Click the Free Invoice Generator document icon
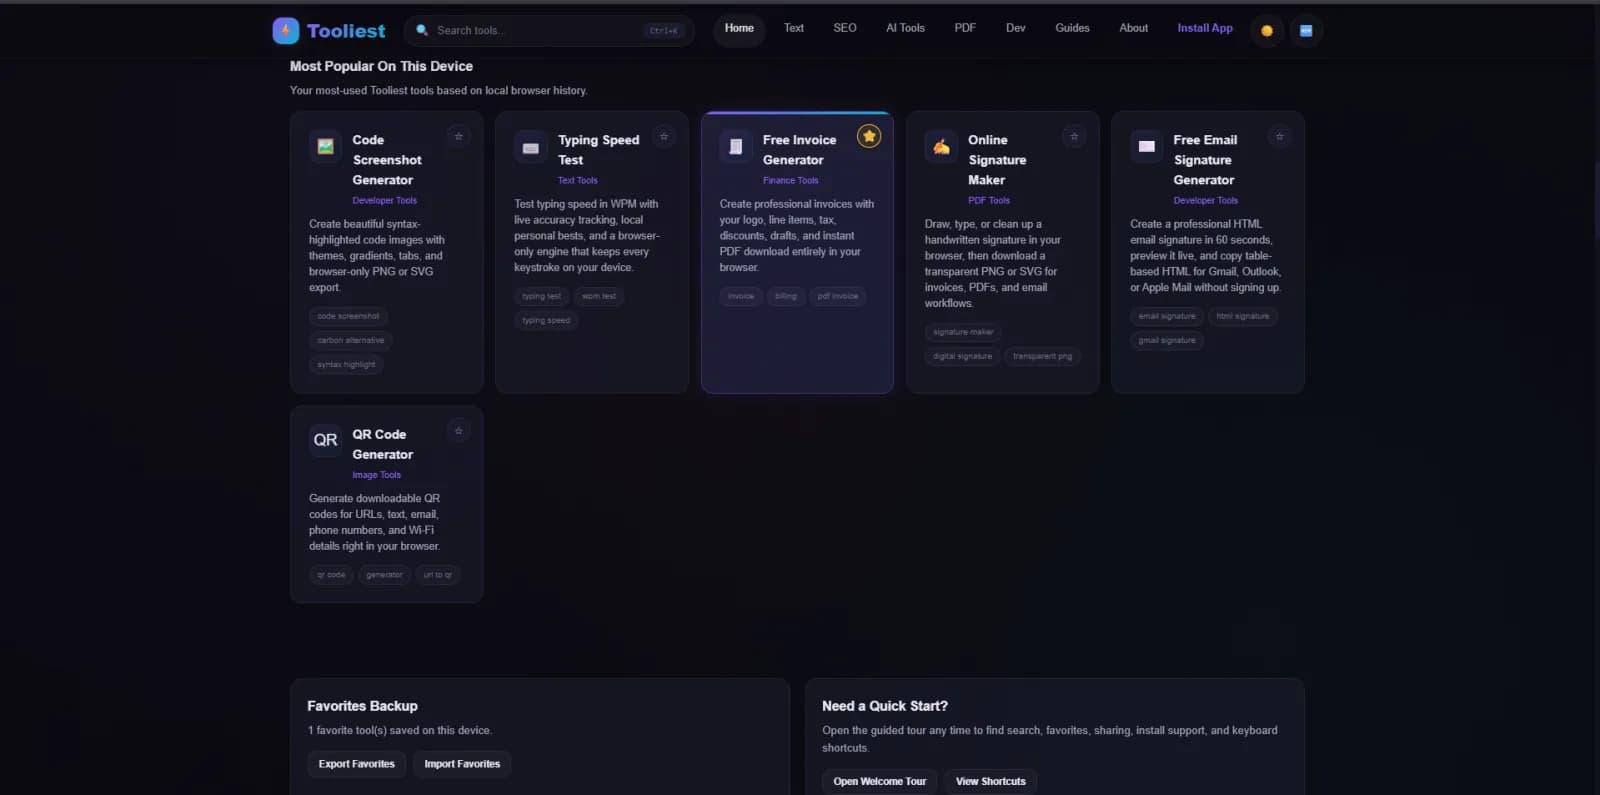Image resolution: width=1600 pixels, height=795 pixels. (736, 146)
